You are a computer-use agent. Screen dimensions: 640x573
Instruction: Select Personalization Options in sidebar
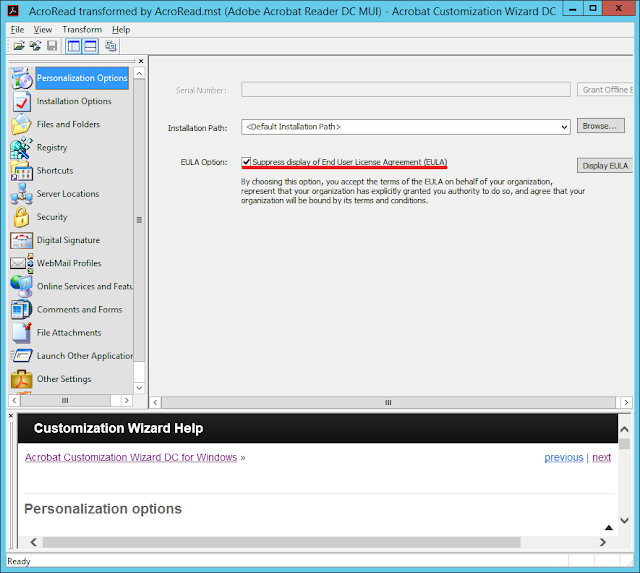pos(82,78)
